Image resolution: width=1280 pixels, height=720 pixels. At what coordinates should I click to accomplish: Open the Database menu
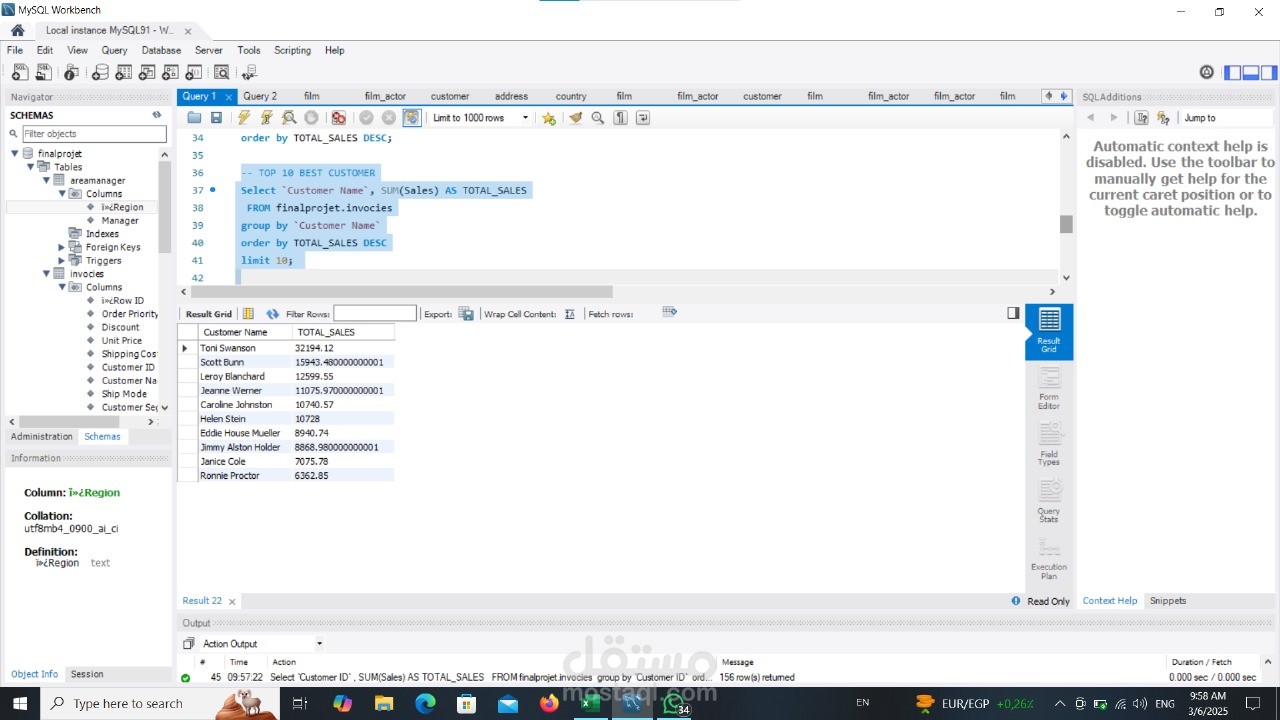[x=161, y=50]
